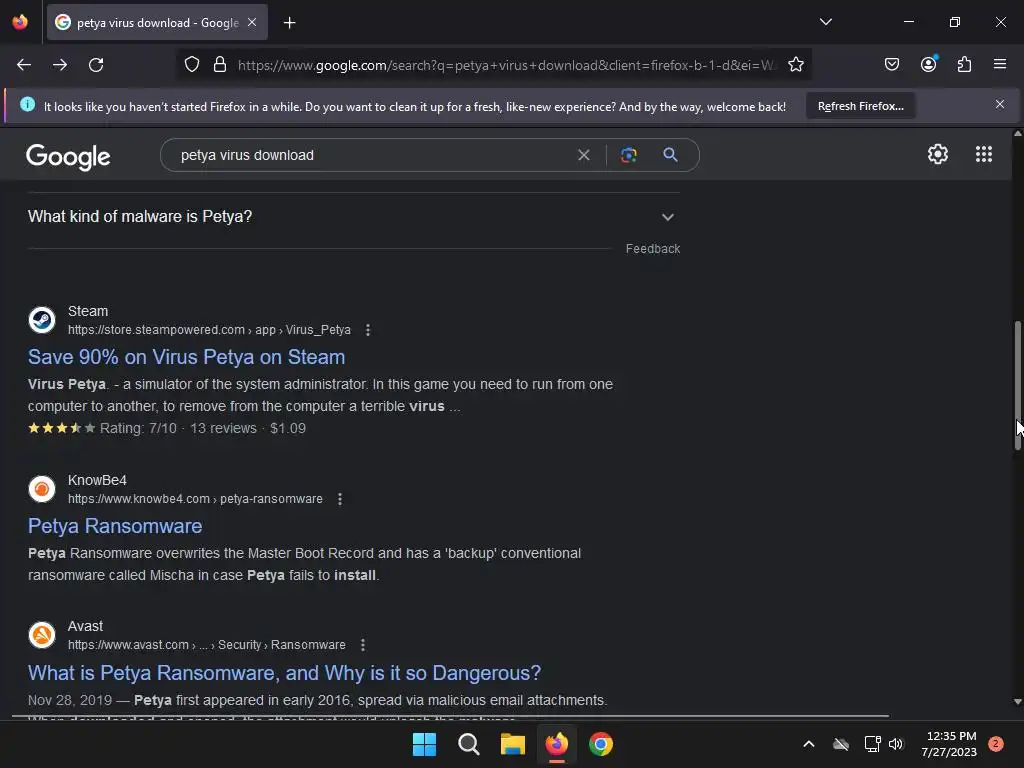
Task: Open the Firefox account menu
Action: coord(928,64)
